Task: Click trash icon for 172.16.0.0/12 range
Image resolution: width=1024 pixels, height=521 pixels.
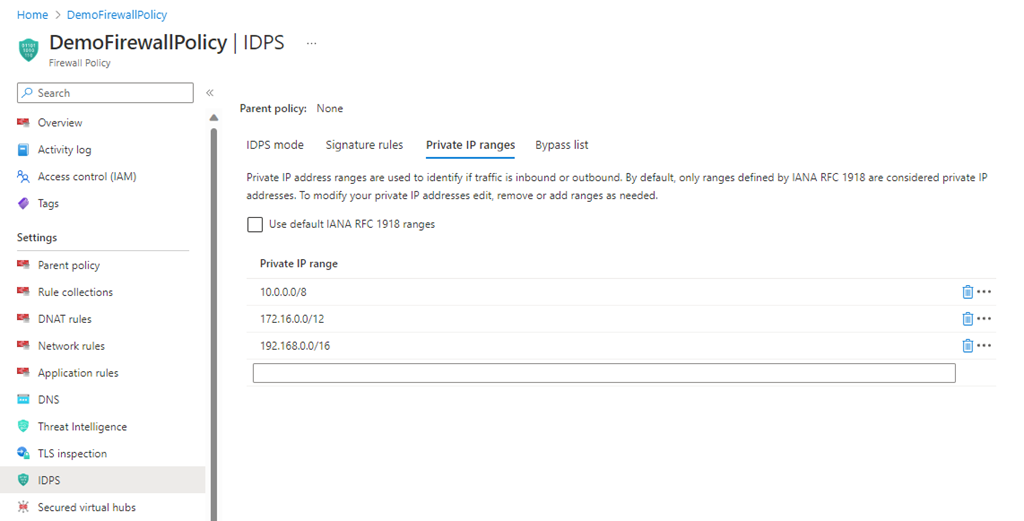Action: click(x=967, y=319)
